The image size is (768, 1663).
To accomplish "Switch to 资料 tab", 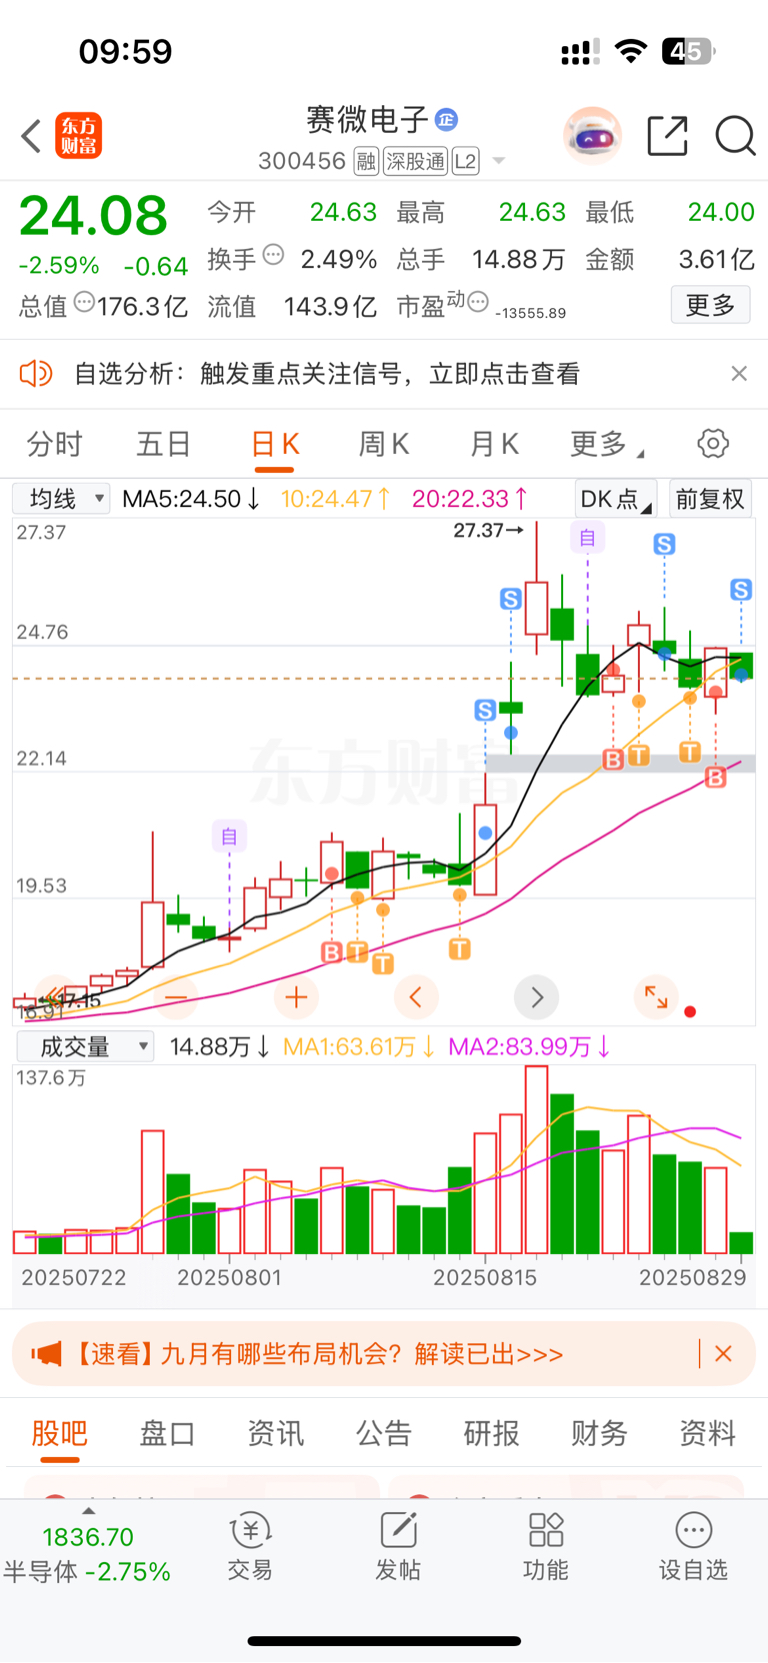I will (x=707, y=1433).
